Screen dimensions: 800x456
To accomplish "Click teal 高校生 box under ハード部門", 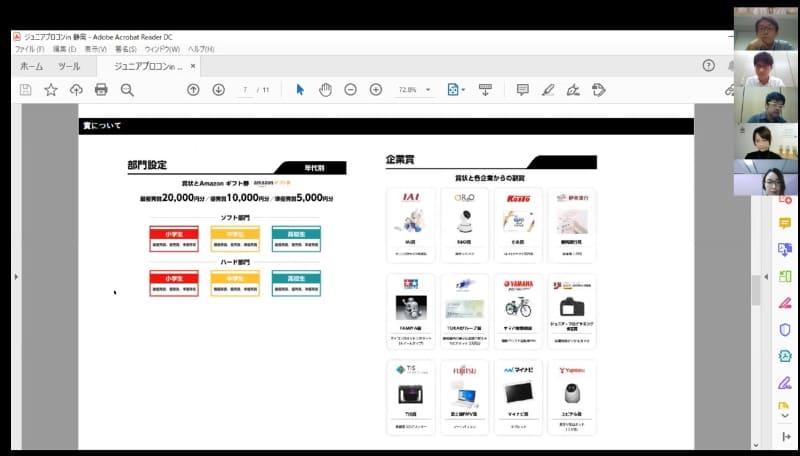I will 296,283.
